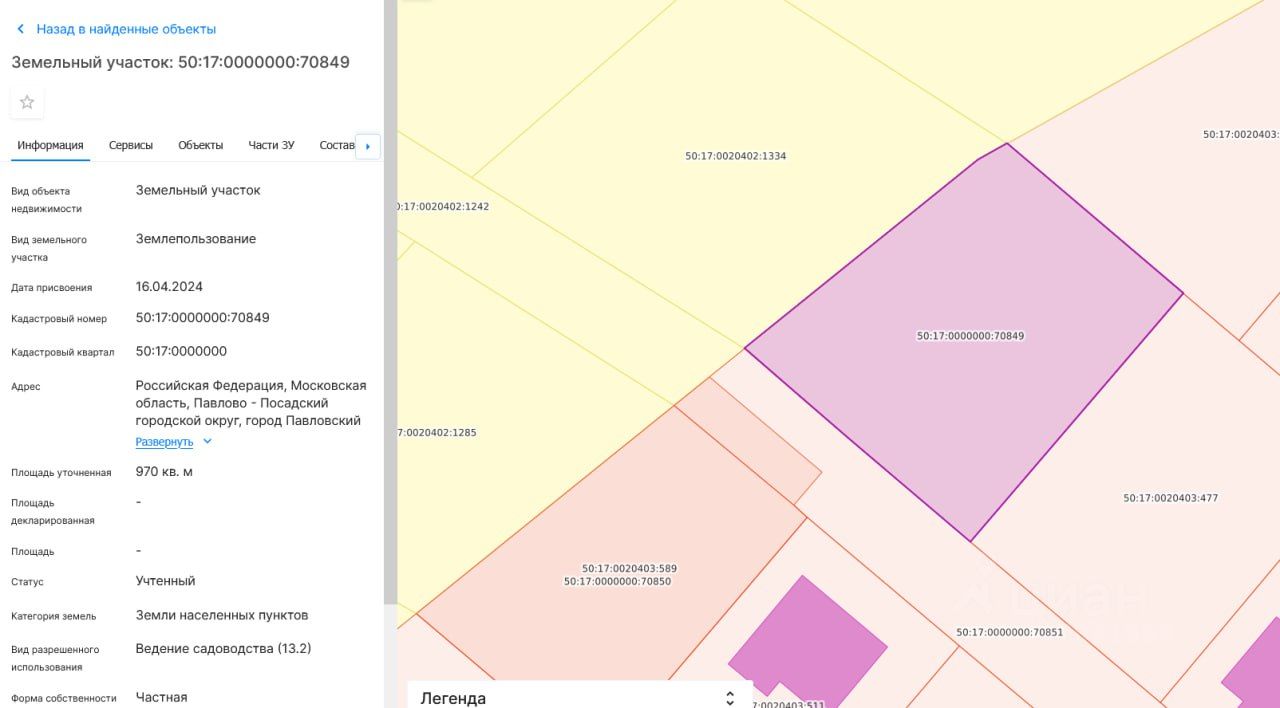The width and height of the screenshot is (1280, 708).
Task: Click the label Форма собственности
Action: [64, 699]
